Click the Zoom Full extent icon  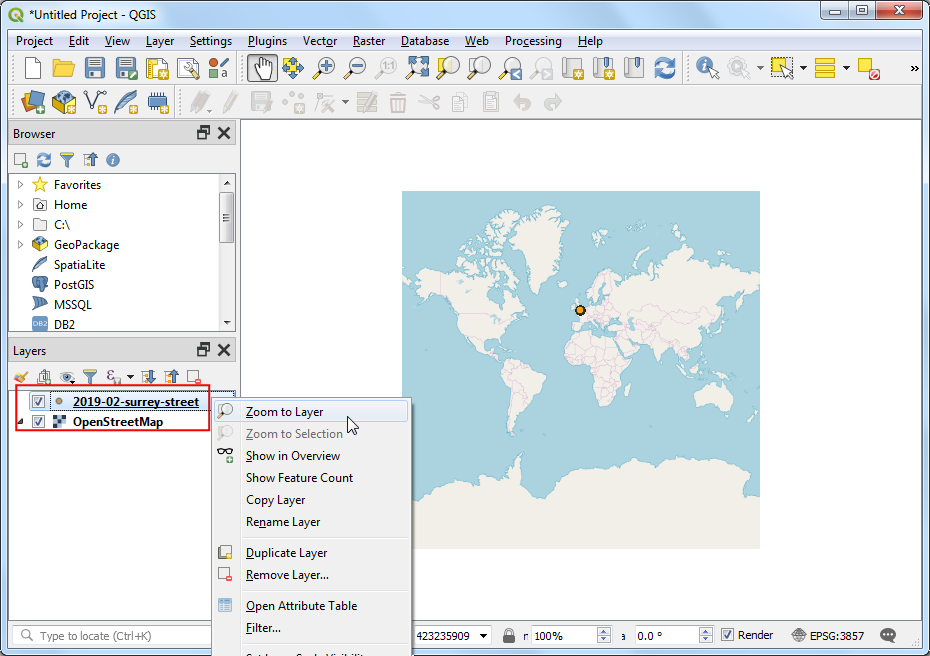tap(417, 68)
